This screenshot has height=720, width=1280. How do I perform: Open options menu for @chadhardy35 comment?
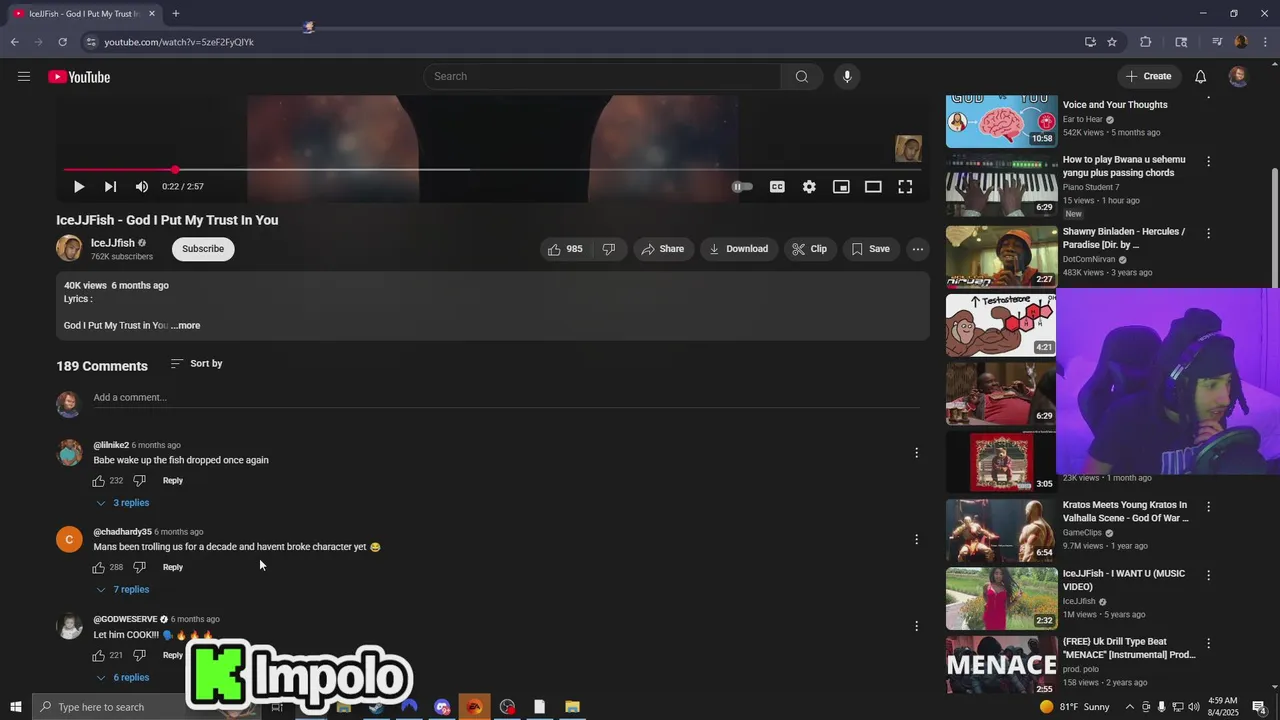(916, 540)
